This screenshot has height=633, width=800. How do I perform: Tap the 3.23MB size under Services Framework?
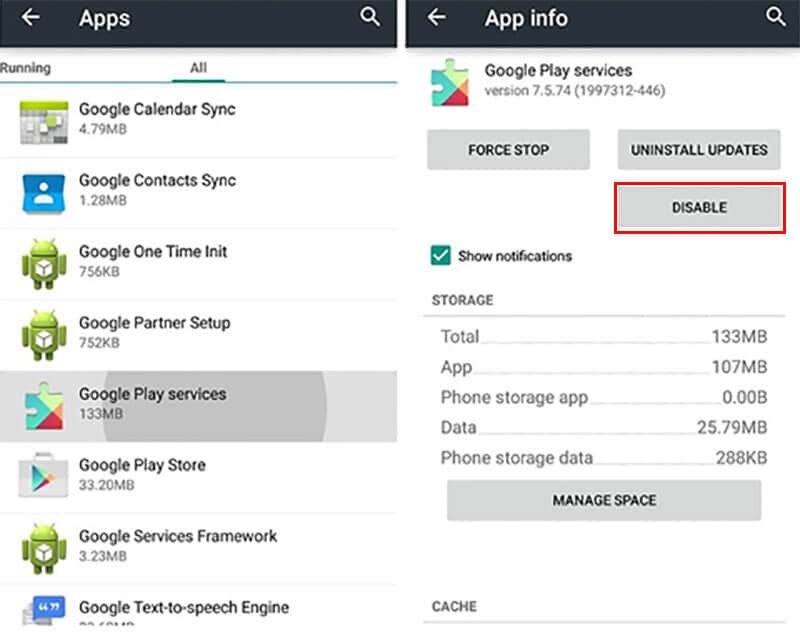[103, 556]
